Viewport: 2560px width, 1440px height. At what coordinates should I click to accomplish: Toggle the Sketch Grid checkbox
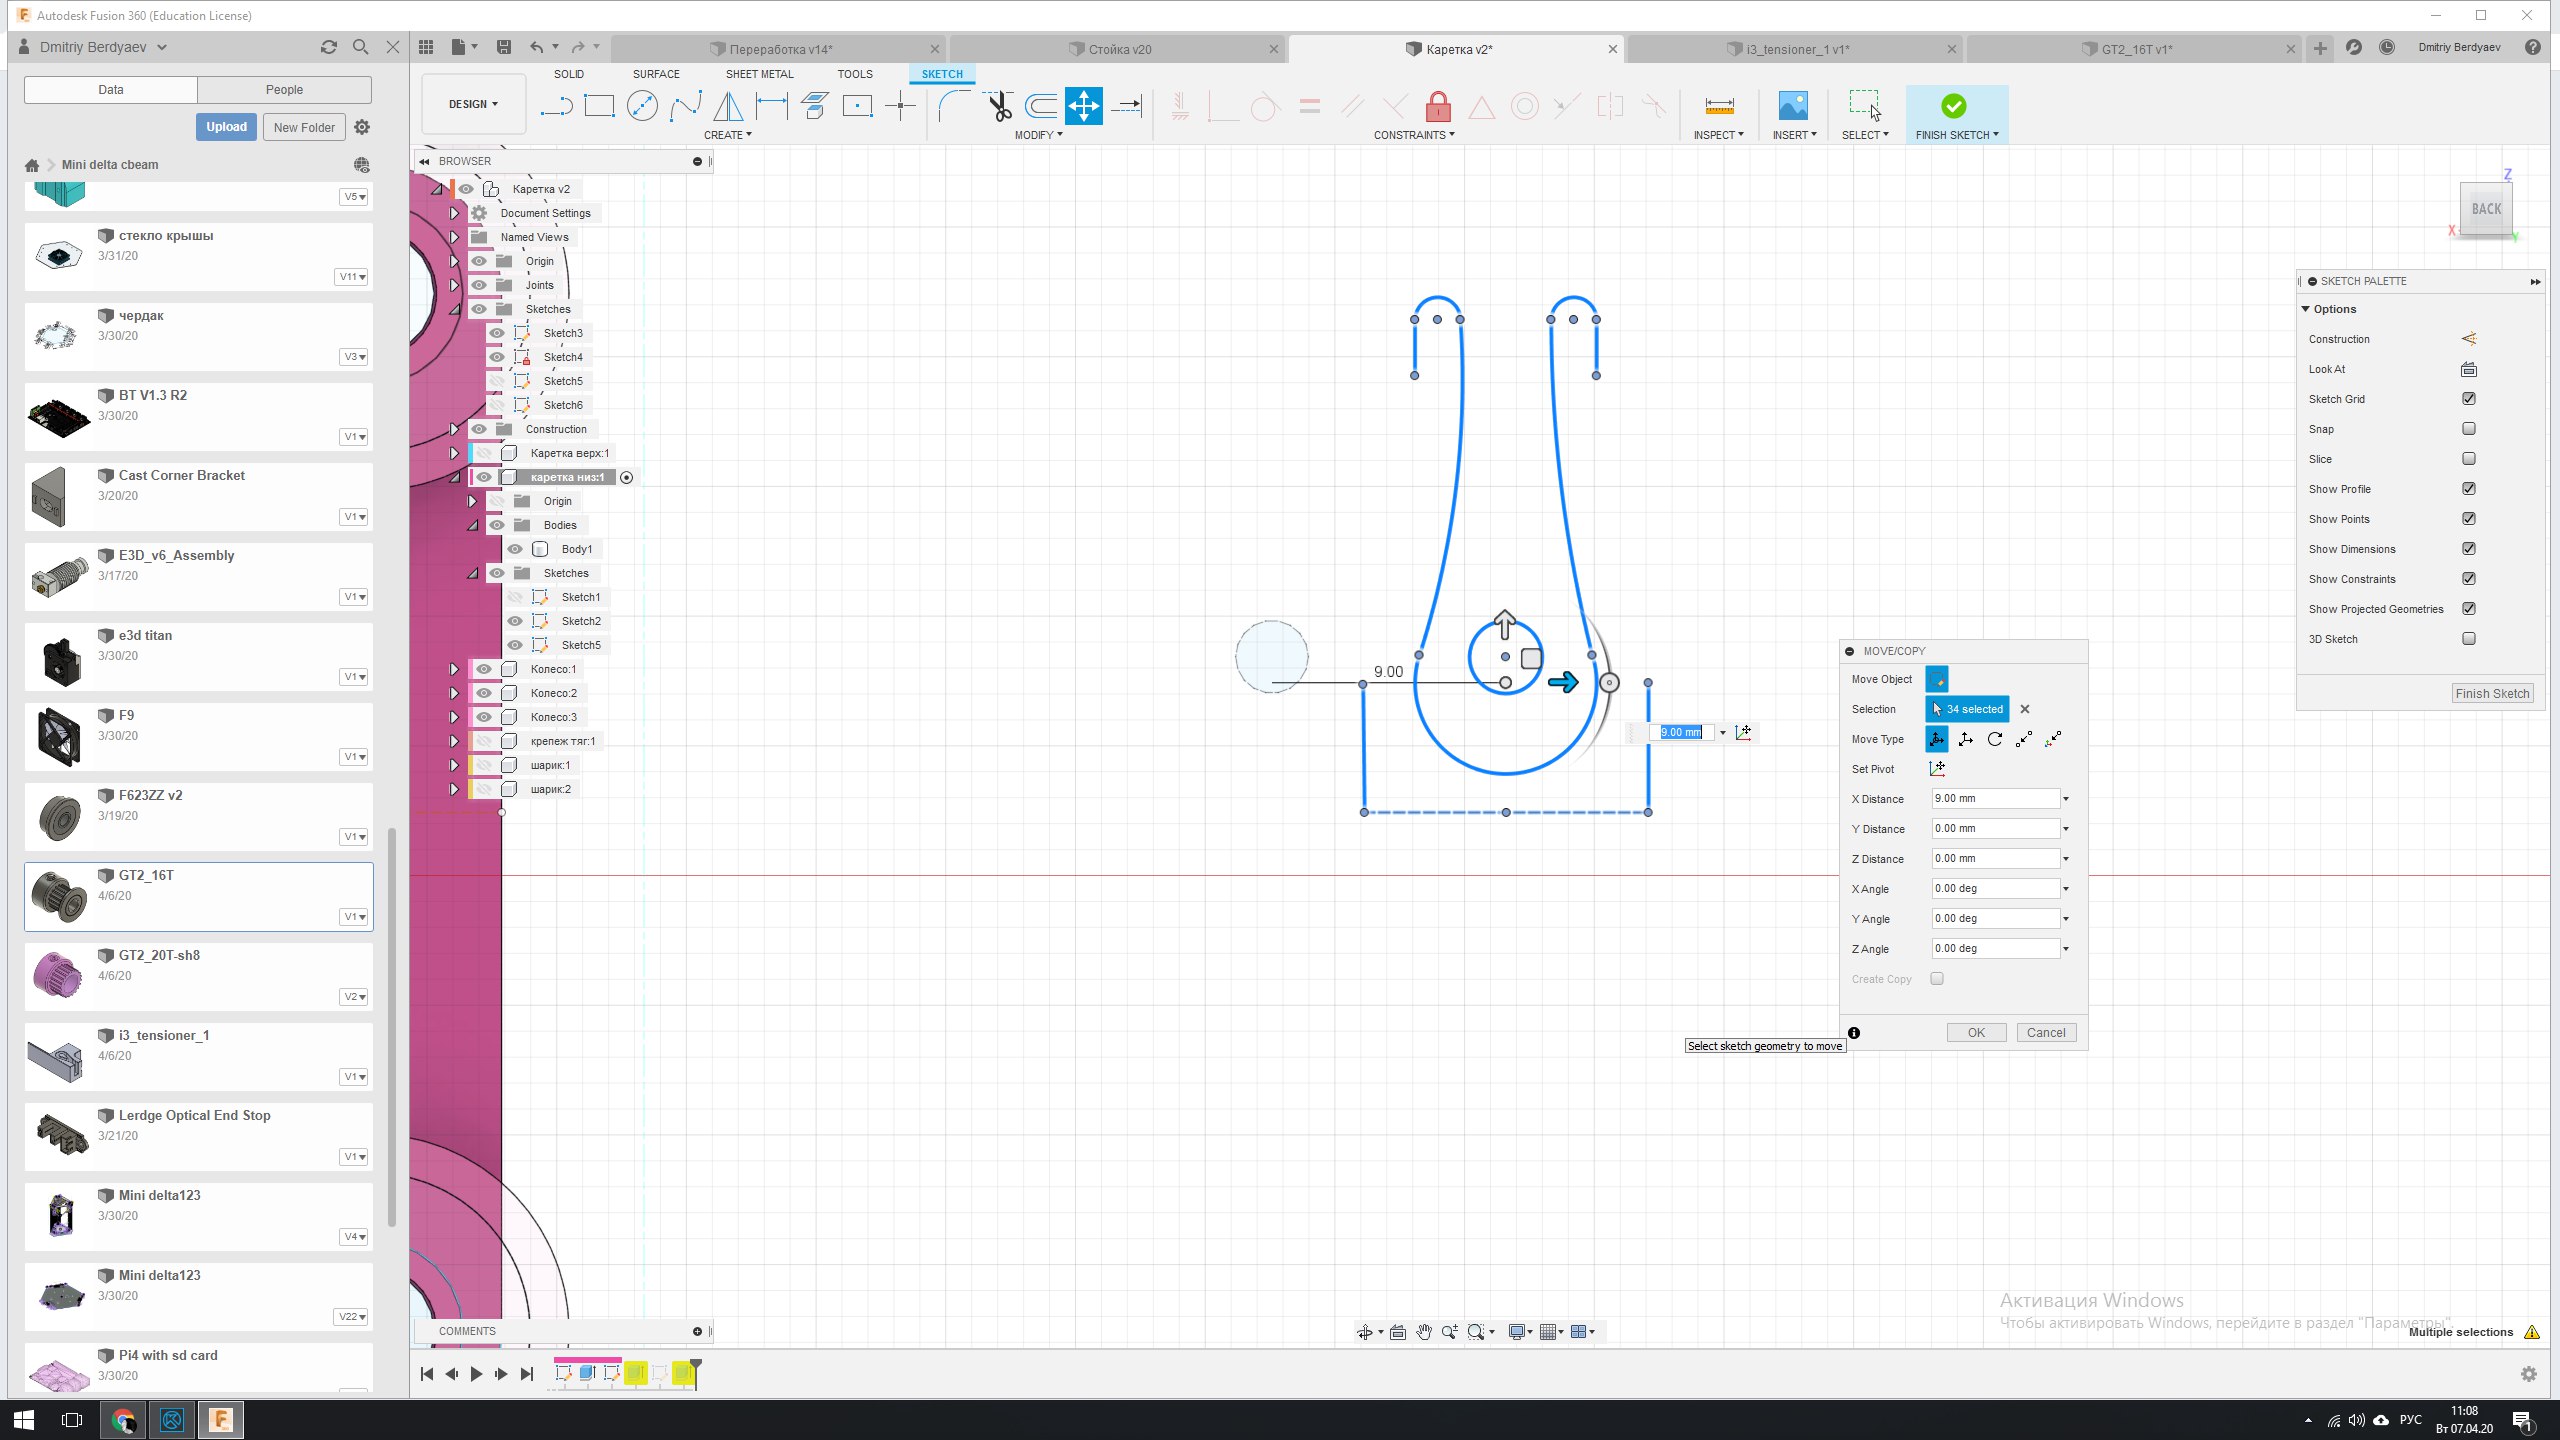pos(2469,399)
